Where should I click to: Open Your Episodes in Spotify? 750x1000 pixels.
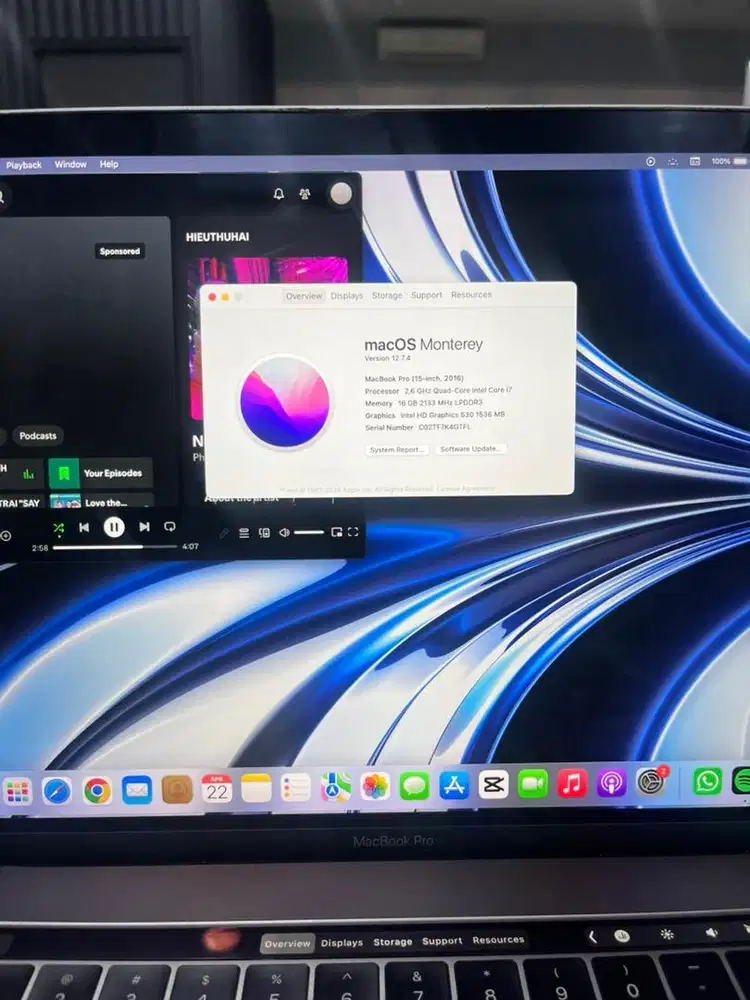pos(101,473)
